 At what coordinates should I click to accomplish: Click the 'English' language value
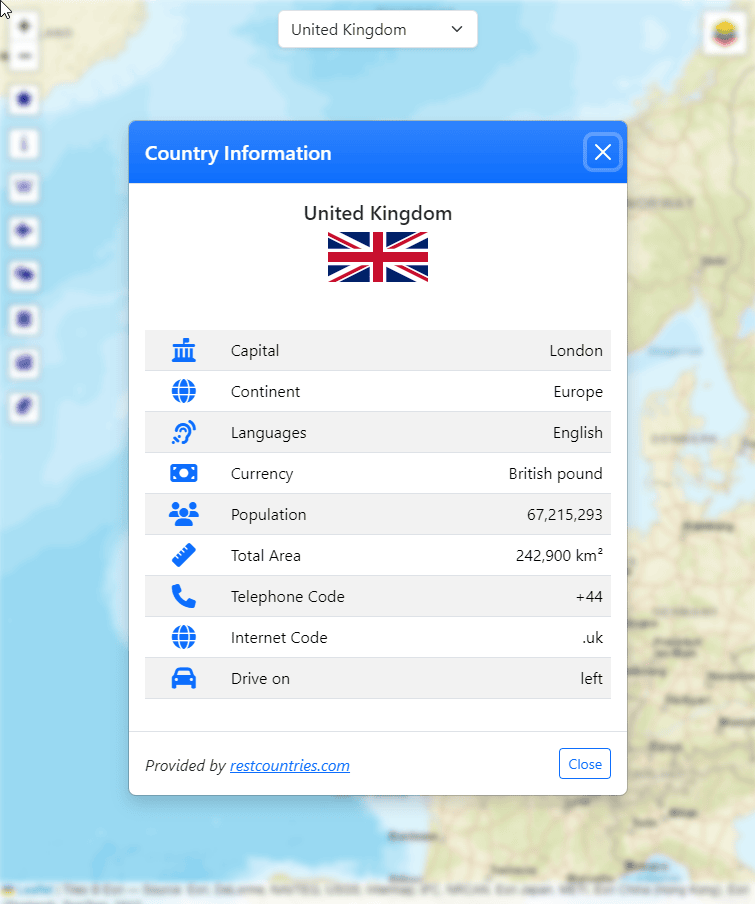(x=577, y=432)
